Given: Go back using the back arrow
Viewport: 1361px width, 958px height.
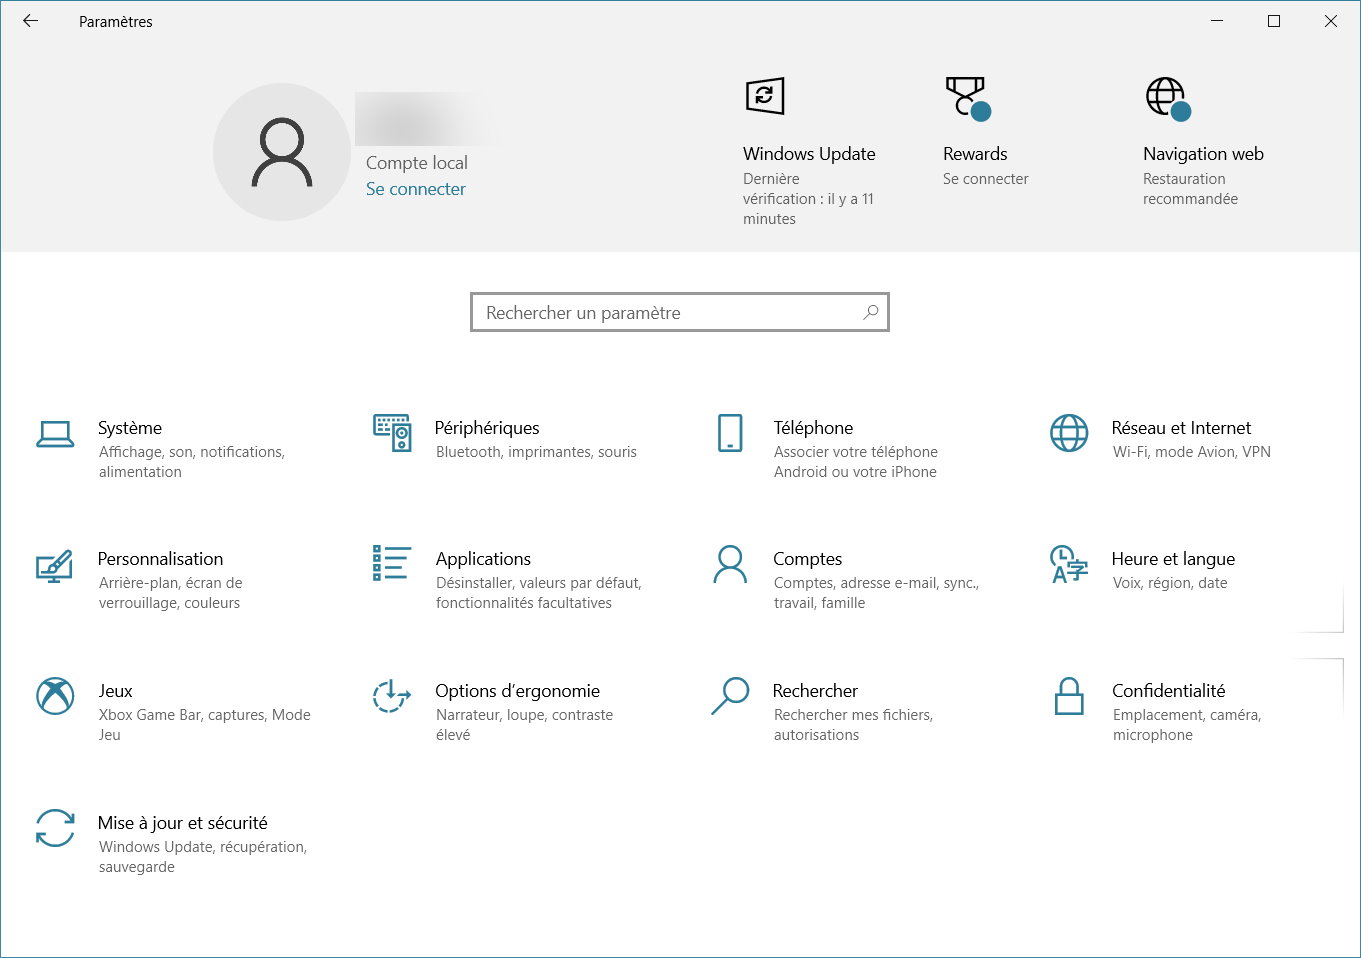Looking at the screenshot, I should (x=30, y=21).
